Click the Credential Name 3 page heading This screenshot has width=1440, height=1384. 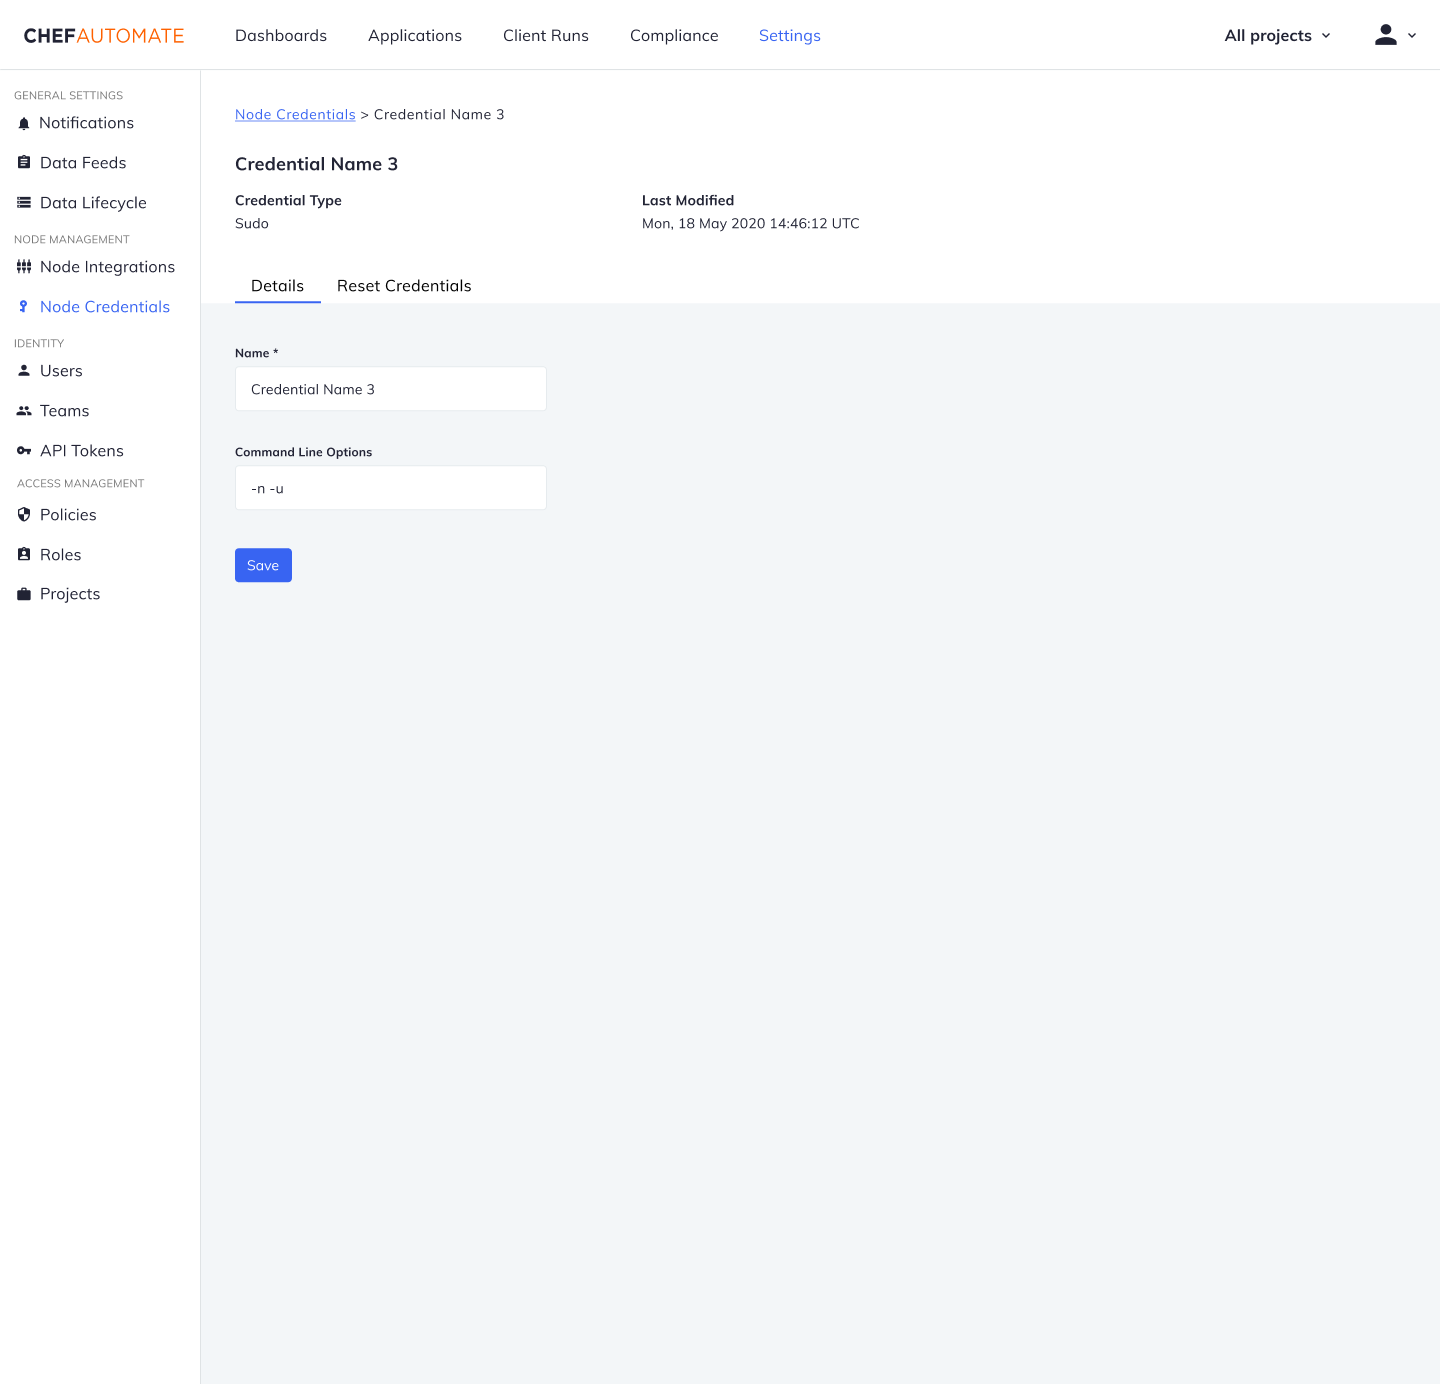[x=316, y=164]
